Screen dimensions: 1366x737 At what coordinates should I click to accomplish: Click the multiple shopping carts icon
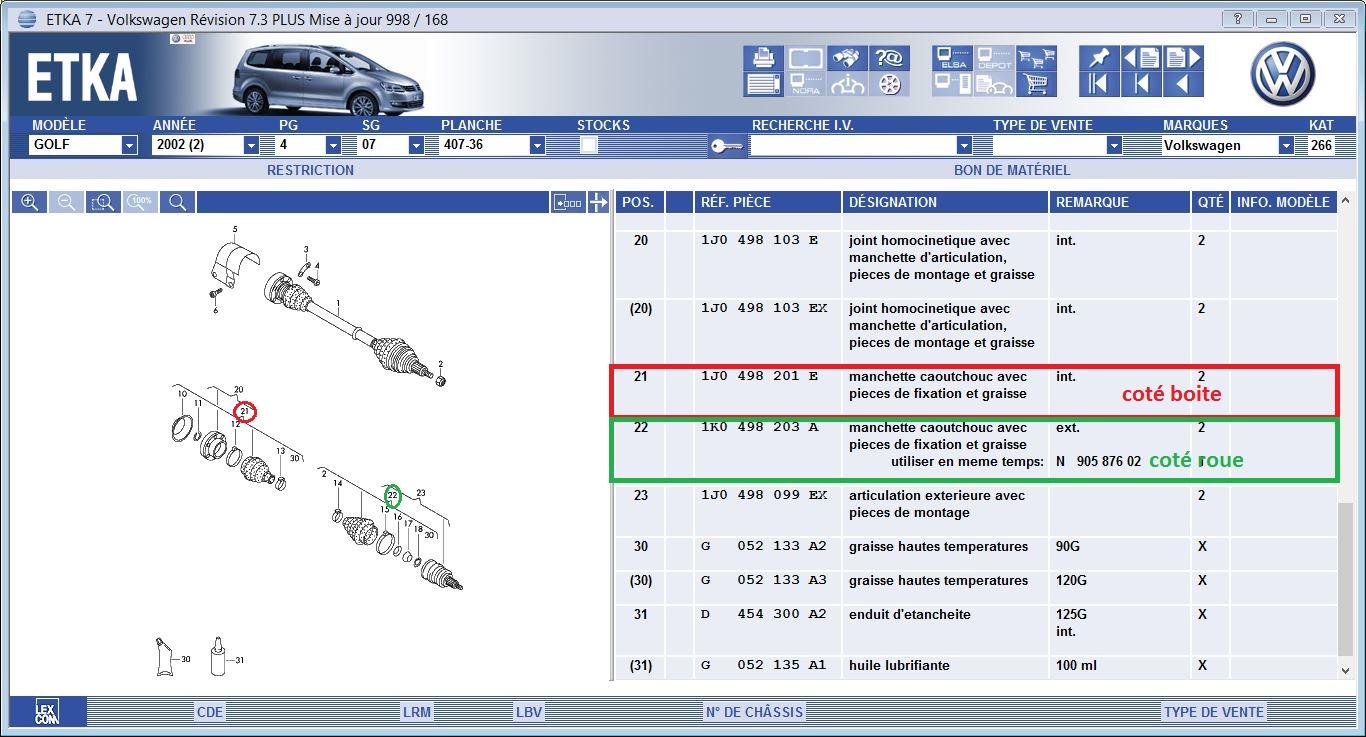pyautogui.click(x=1037, y=57)
